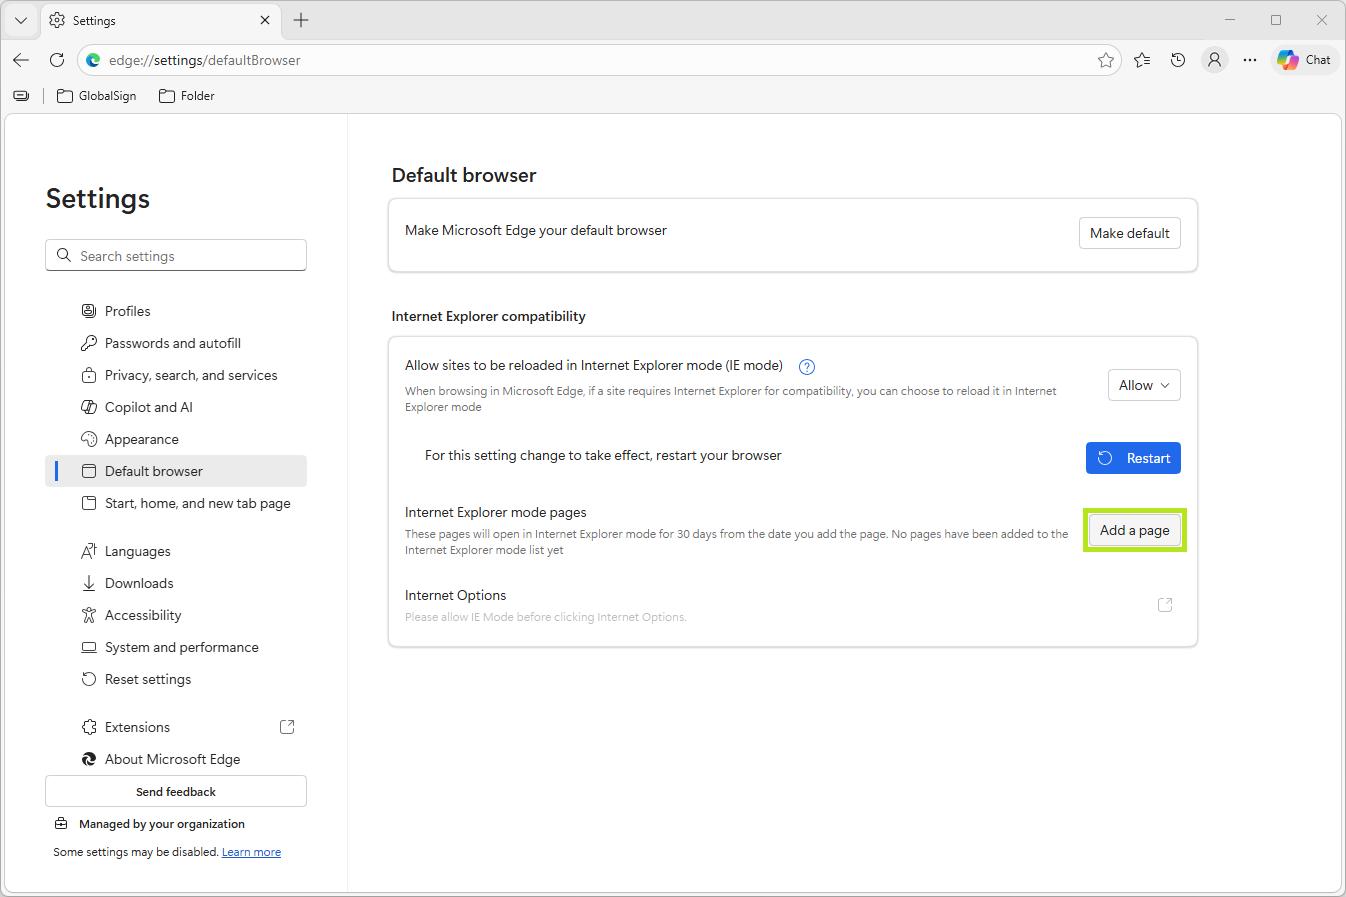
Task: Refresh the settings page
Action: tap(57, 60)
